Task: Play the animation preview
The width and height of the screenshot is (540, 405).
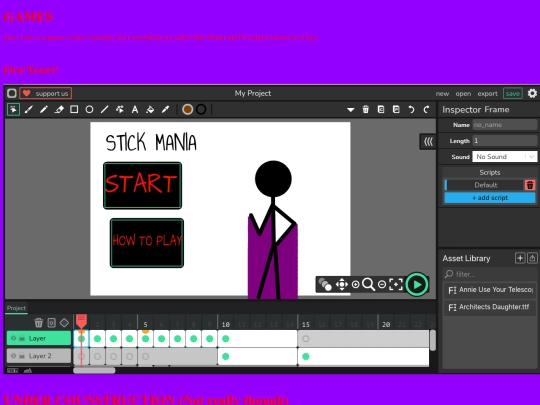Action: pyautogui.click(x=417, y=284)
